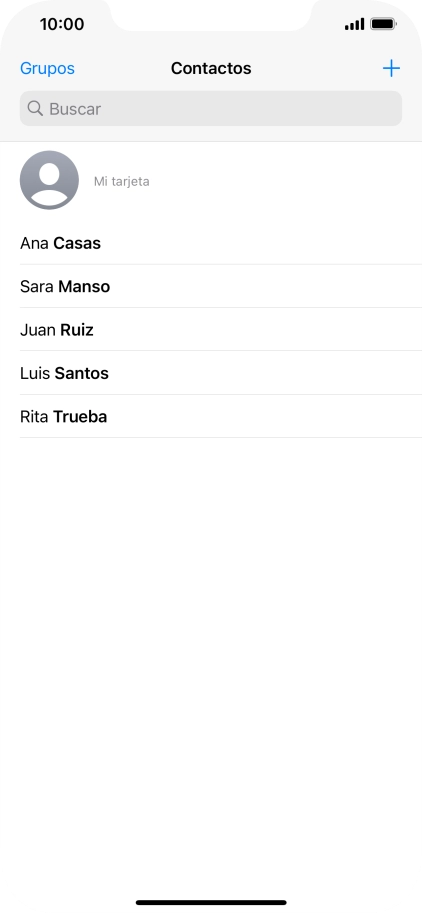The height and width of the screenshot is (913, 422).
Task: Tap the first name Rita
Action: coord(34,417)
